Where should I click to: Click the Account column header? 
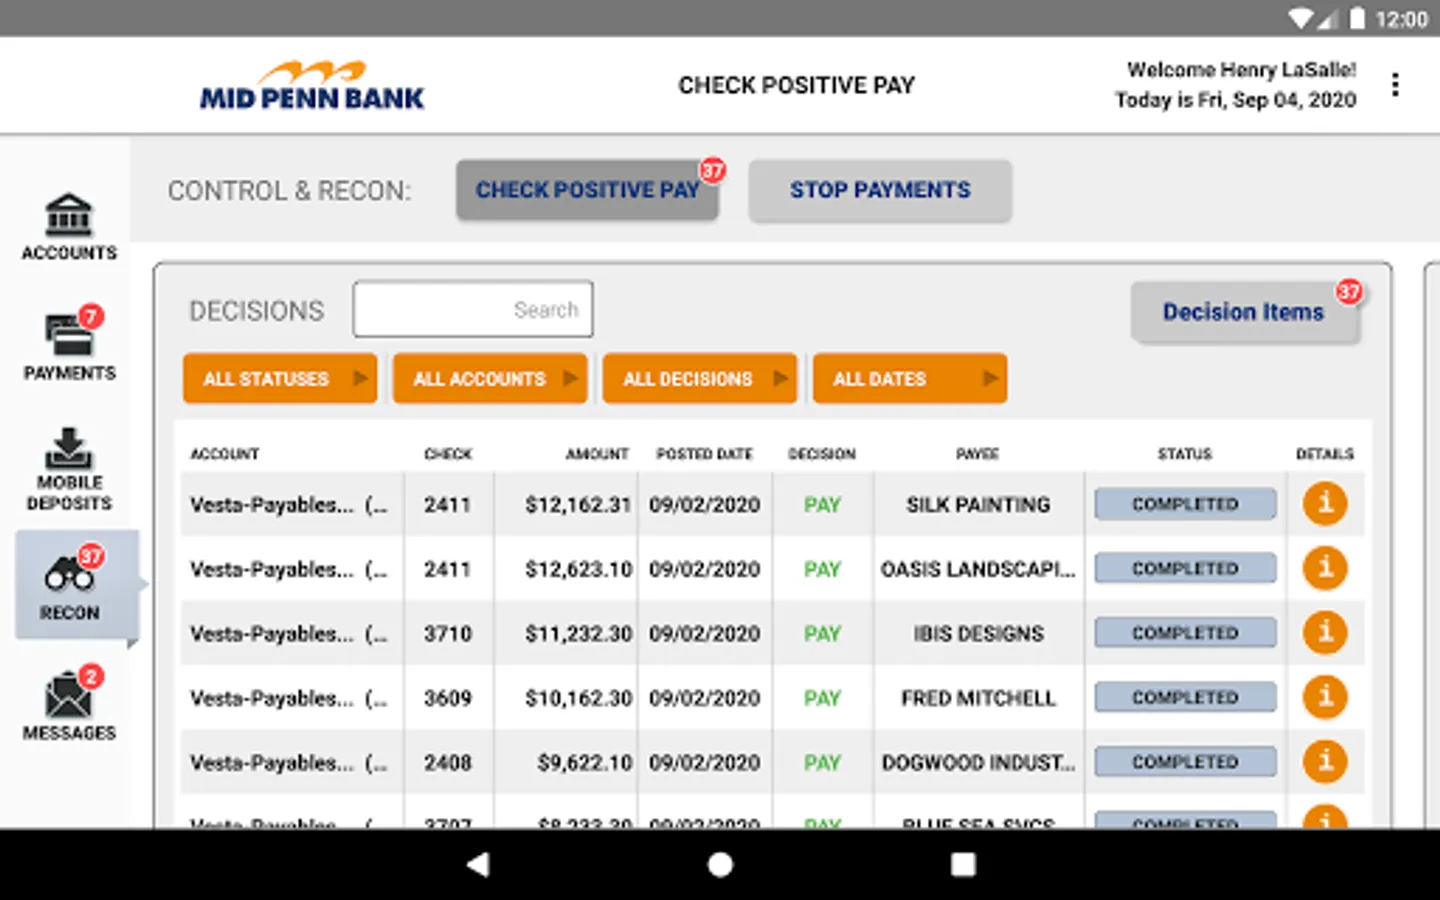point(225,454)
